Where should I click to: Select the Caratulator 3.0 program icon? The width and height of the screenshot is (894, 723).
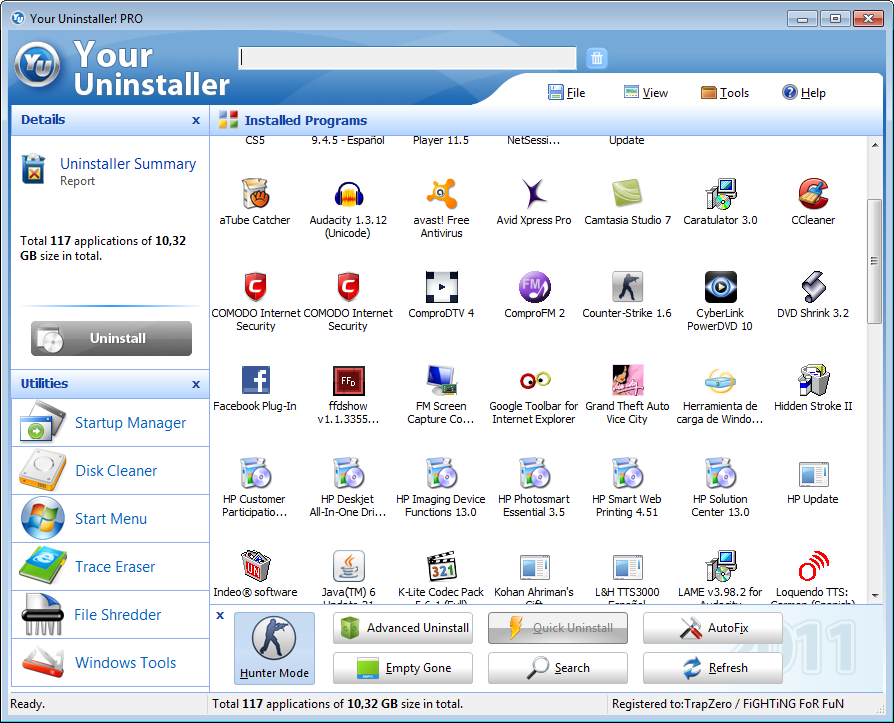pyautogui.click(x=720, y=193)
